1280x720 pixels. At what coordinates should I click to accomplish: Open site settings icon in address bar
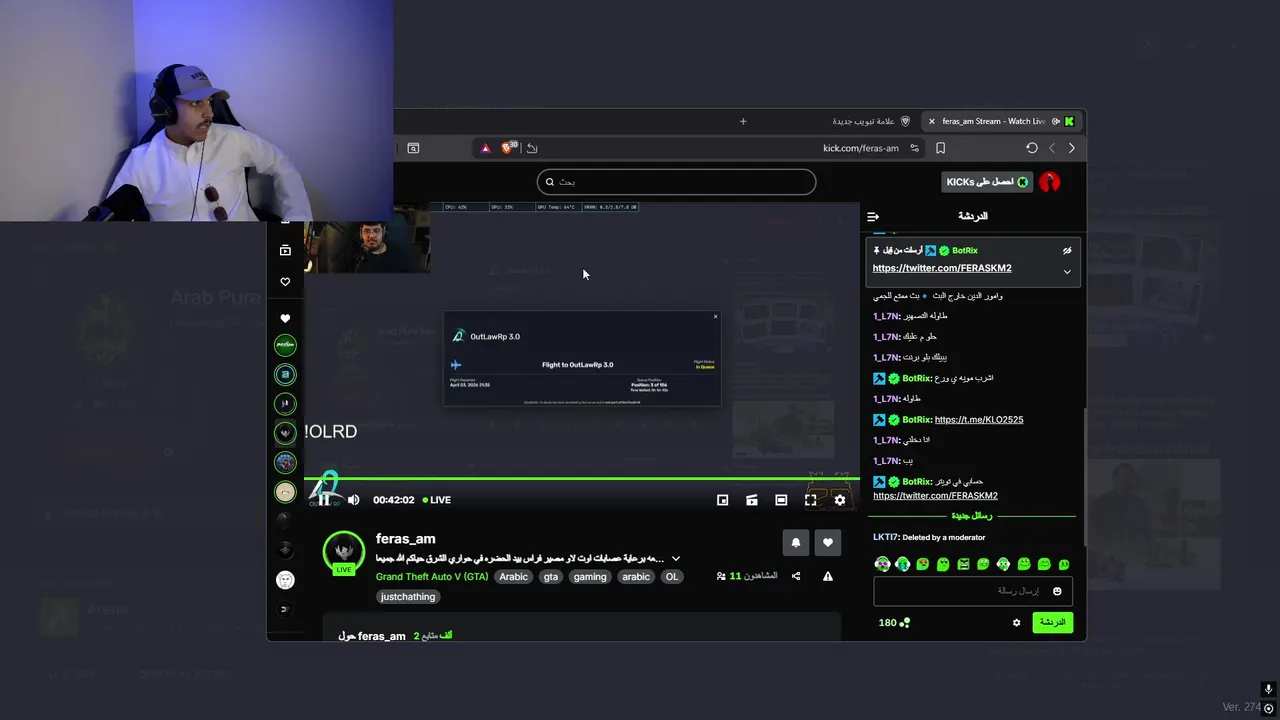tap(914, 148)
